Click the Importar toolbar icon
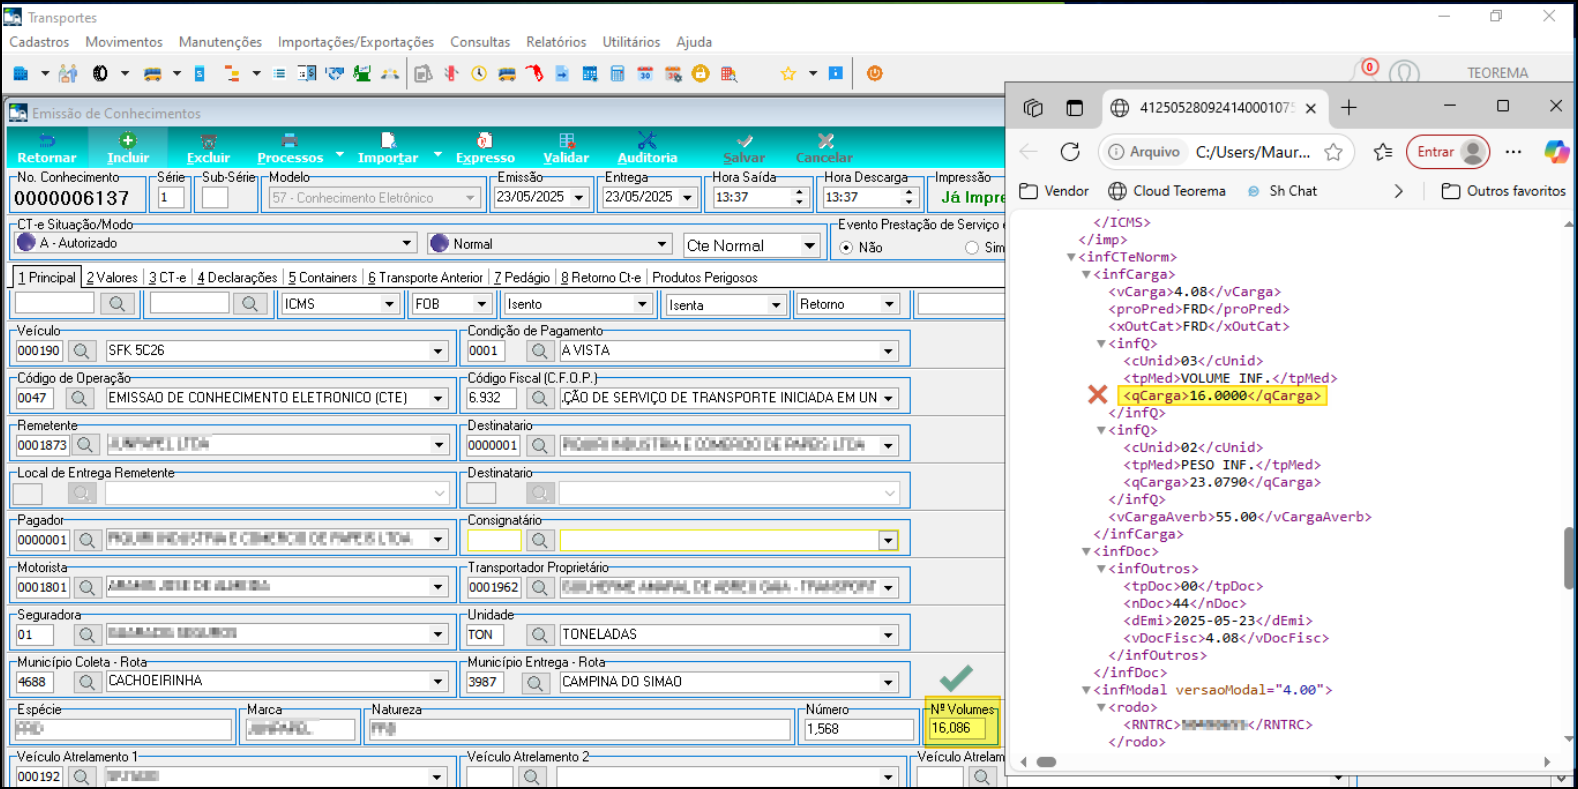The image size is (1578, 789). [388, 141]
